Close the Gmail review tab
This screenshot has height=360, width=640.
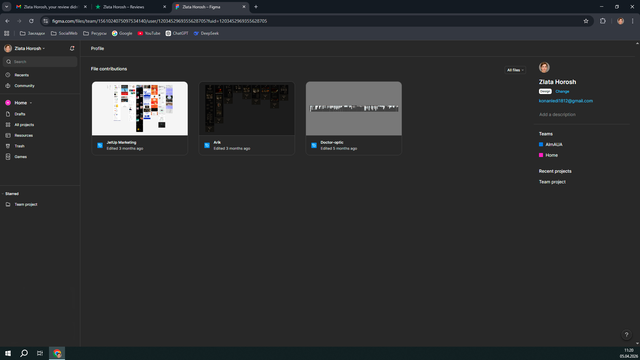coord(85,7)
